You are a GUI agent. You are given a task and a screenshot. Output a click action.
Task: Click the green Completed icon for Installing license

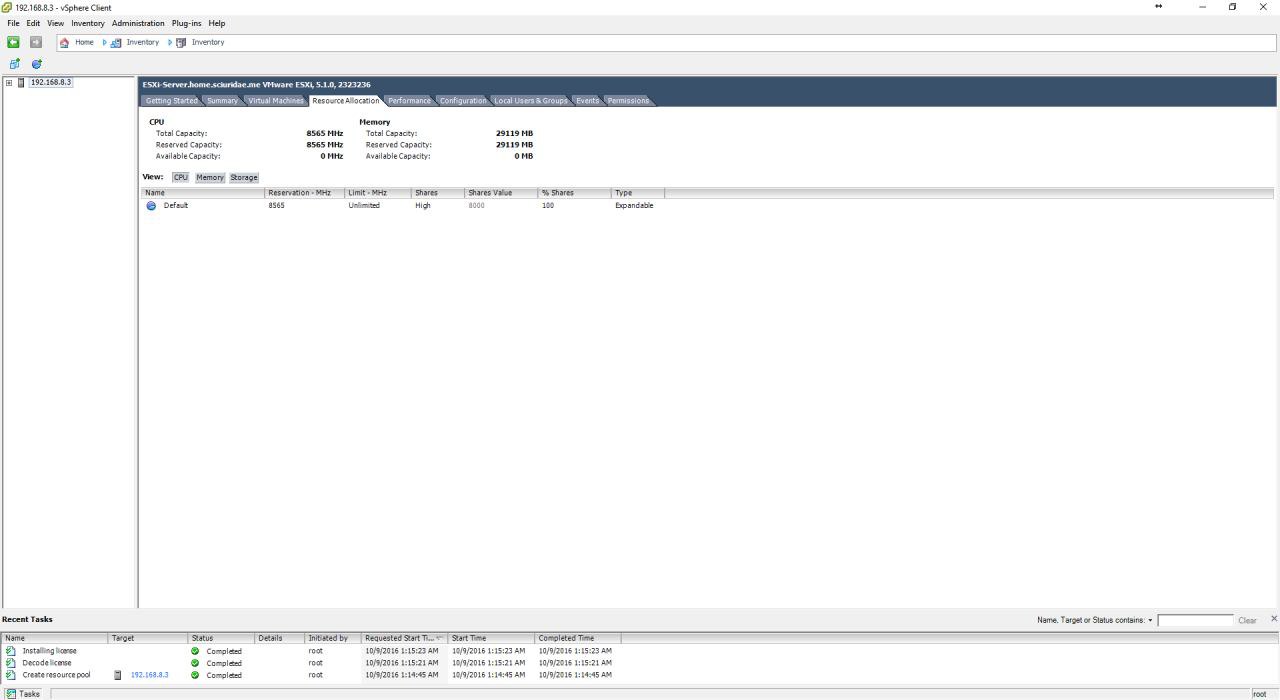pos(195,650)
